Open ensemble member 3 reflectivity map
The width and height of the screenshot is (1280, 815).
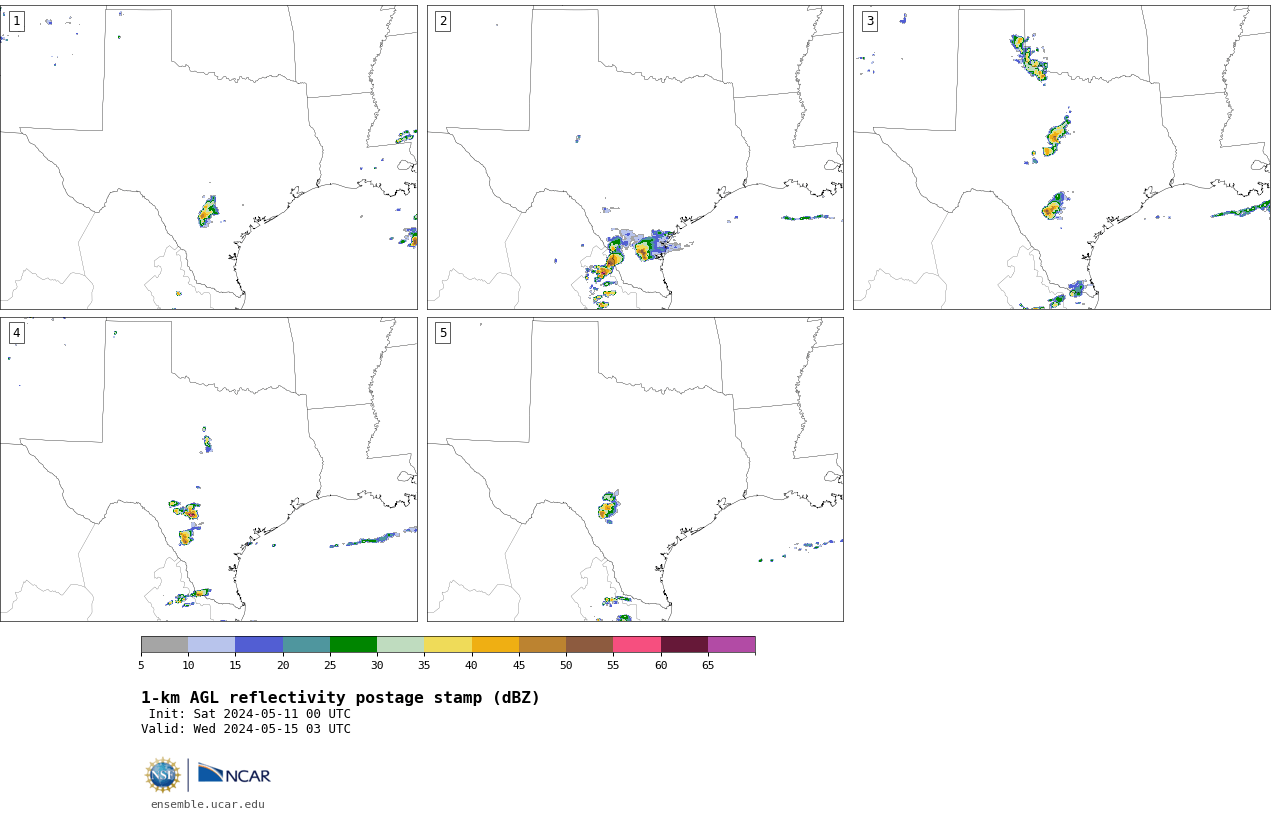click(x=1061, y=157)
